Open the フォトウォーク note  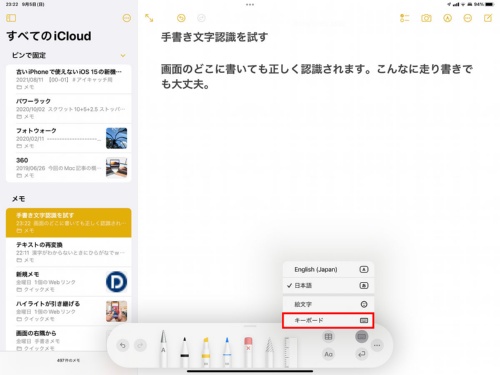click(69, 138)
